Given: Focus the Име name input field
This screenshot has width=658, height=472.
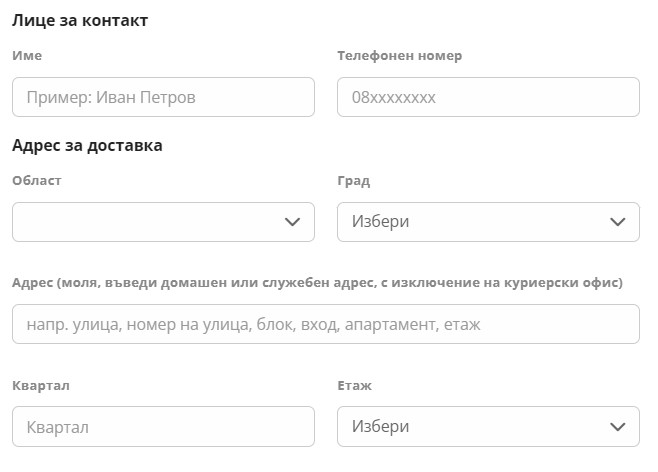Looking at the screenshot, I should click(163, 97).
